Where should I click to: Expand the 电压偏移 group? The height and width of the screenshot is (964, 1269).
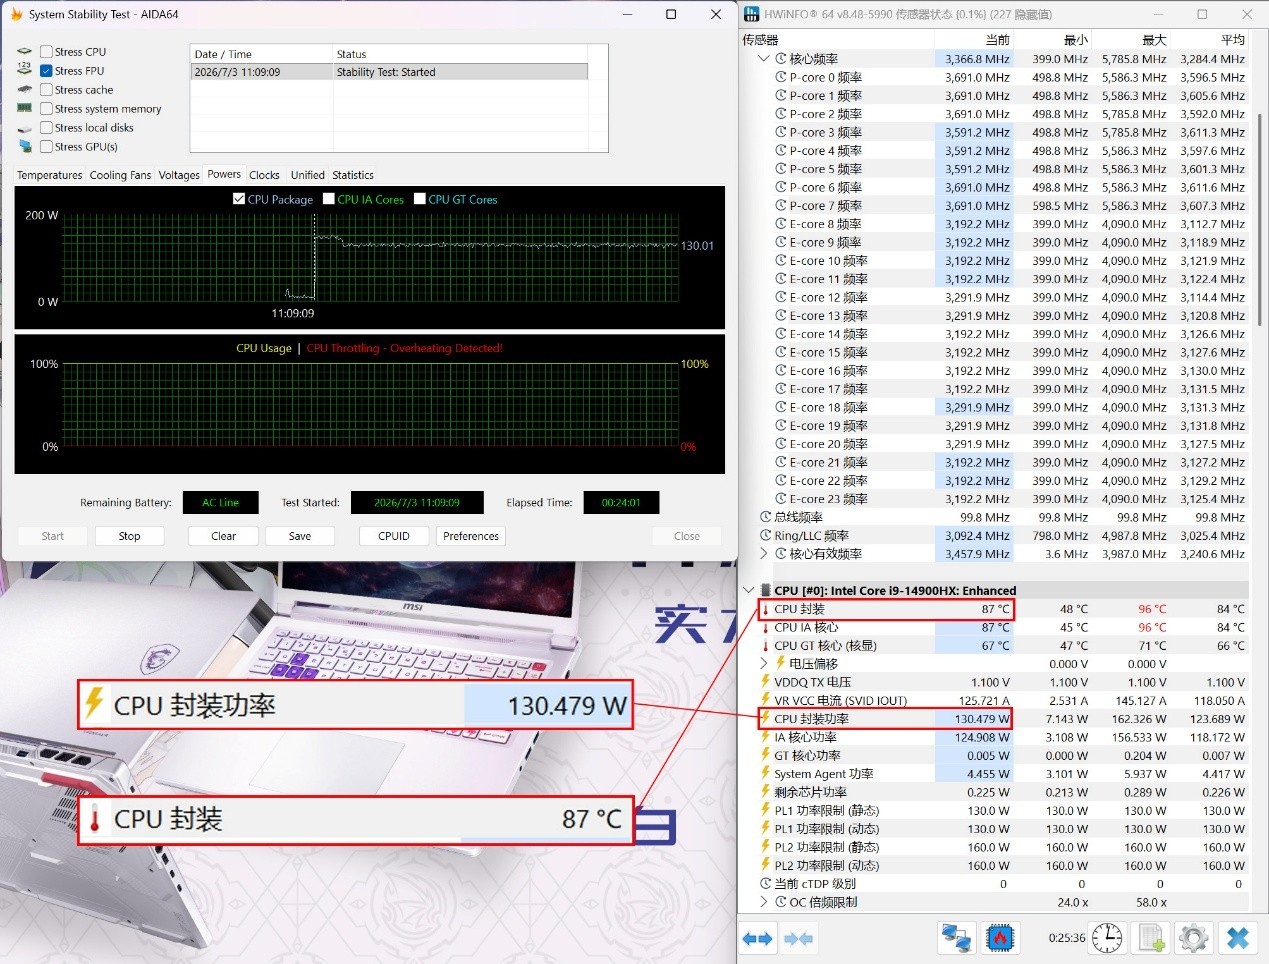(765, 663)
